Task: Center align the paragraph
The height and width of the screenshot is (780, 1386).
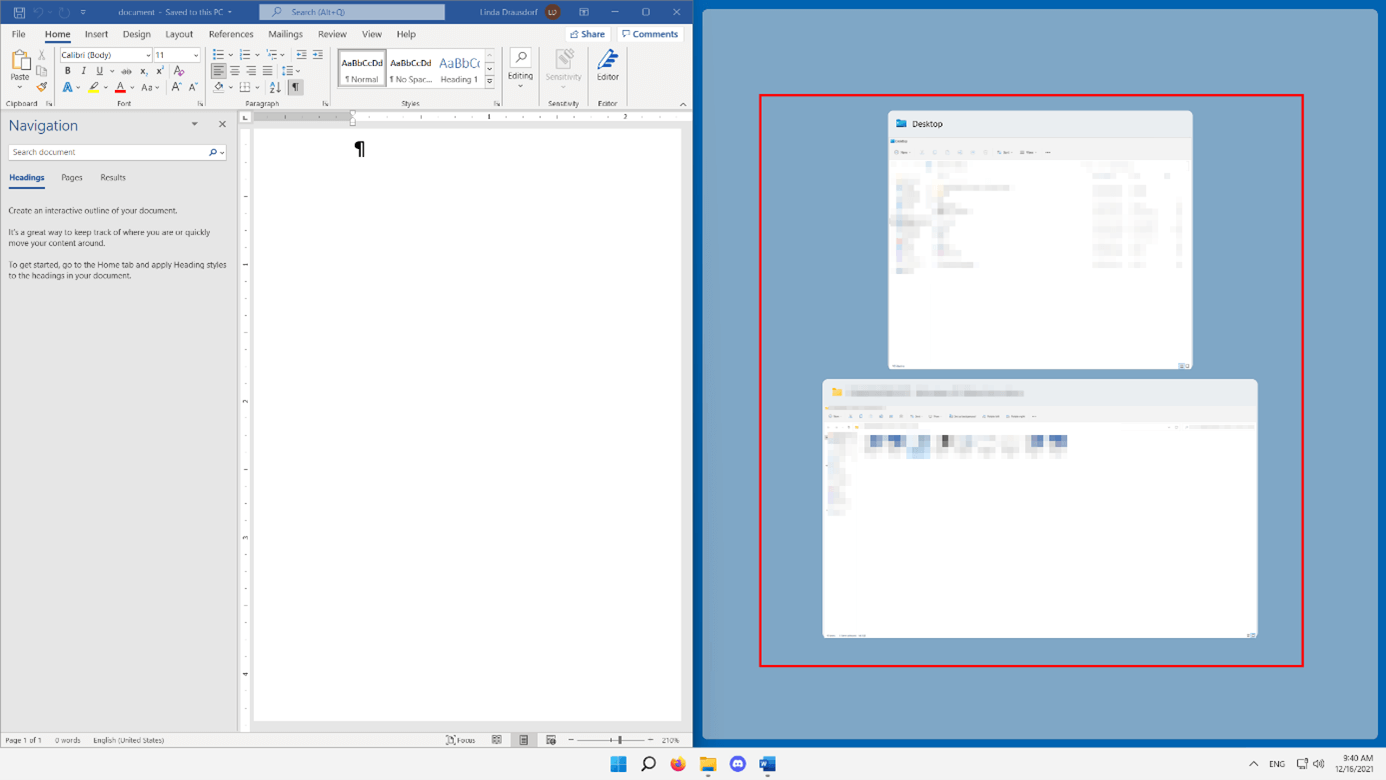Action: coord(235,71)
